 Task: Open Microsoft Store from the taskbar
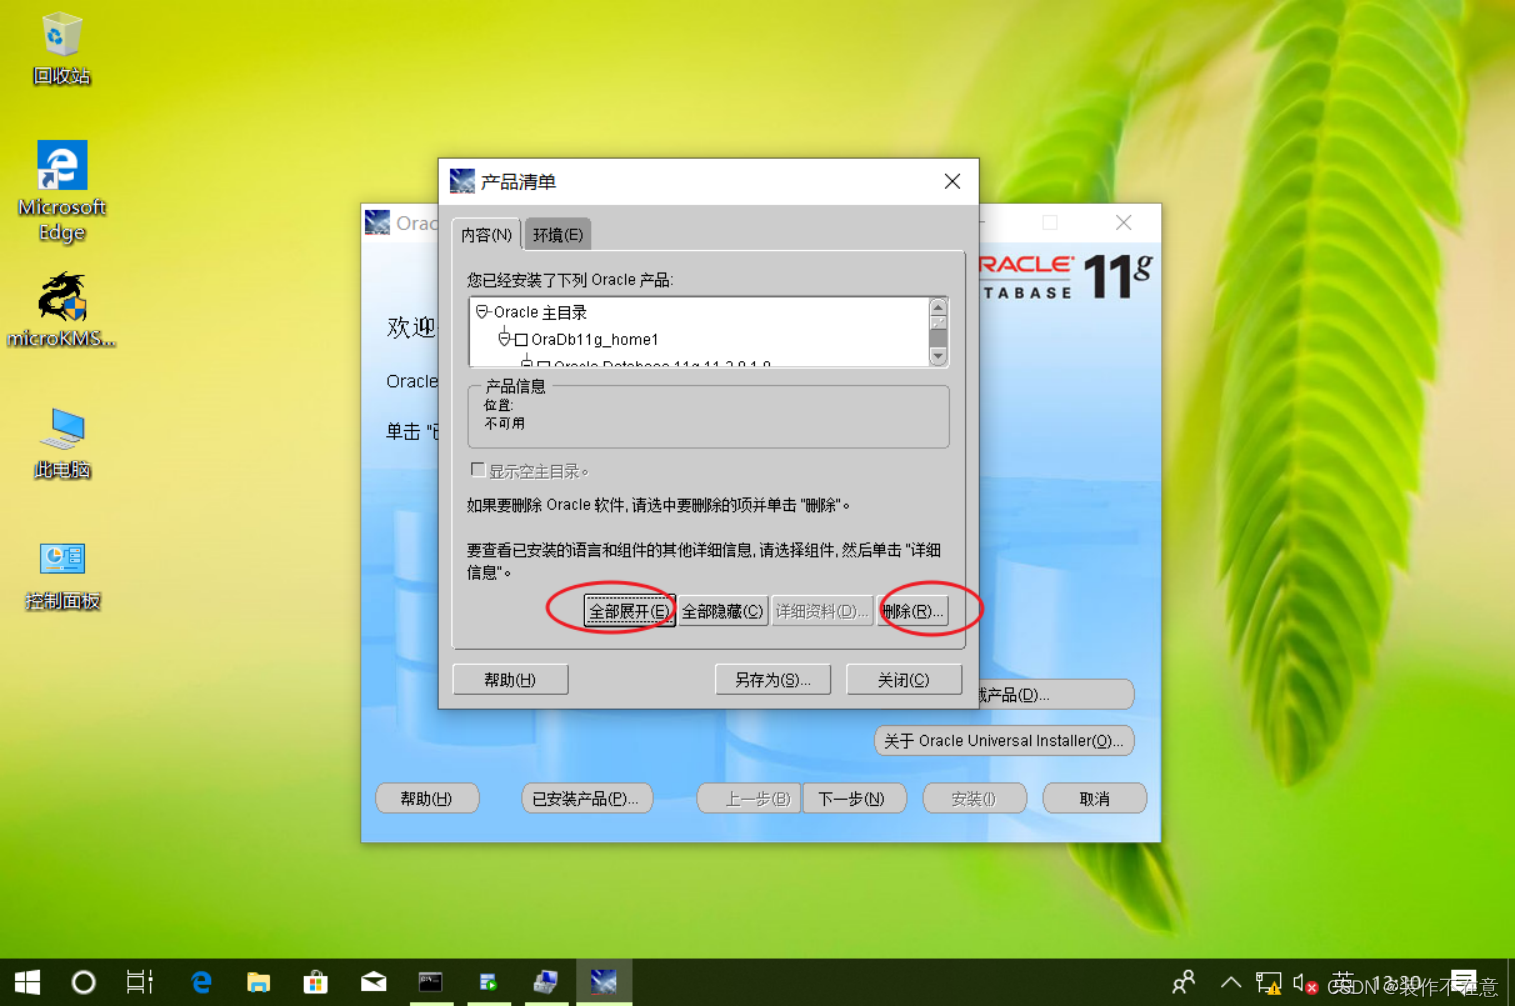(x=316, y=982)
